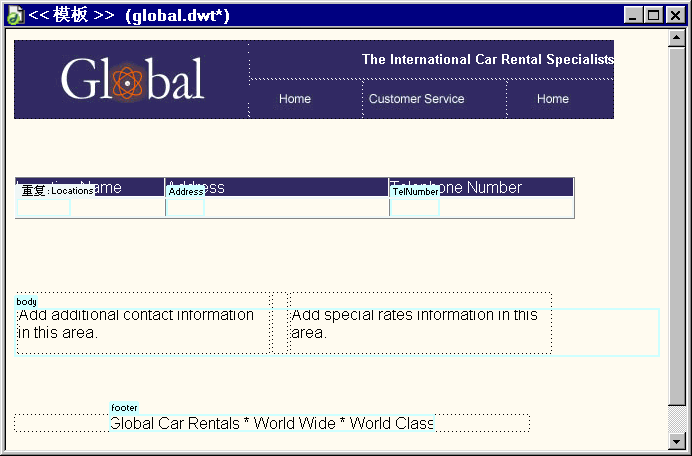
Task: Click the 'Global Car Rentals * World Wide' footer text
Action: point(271,423)
